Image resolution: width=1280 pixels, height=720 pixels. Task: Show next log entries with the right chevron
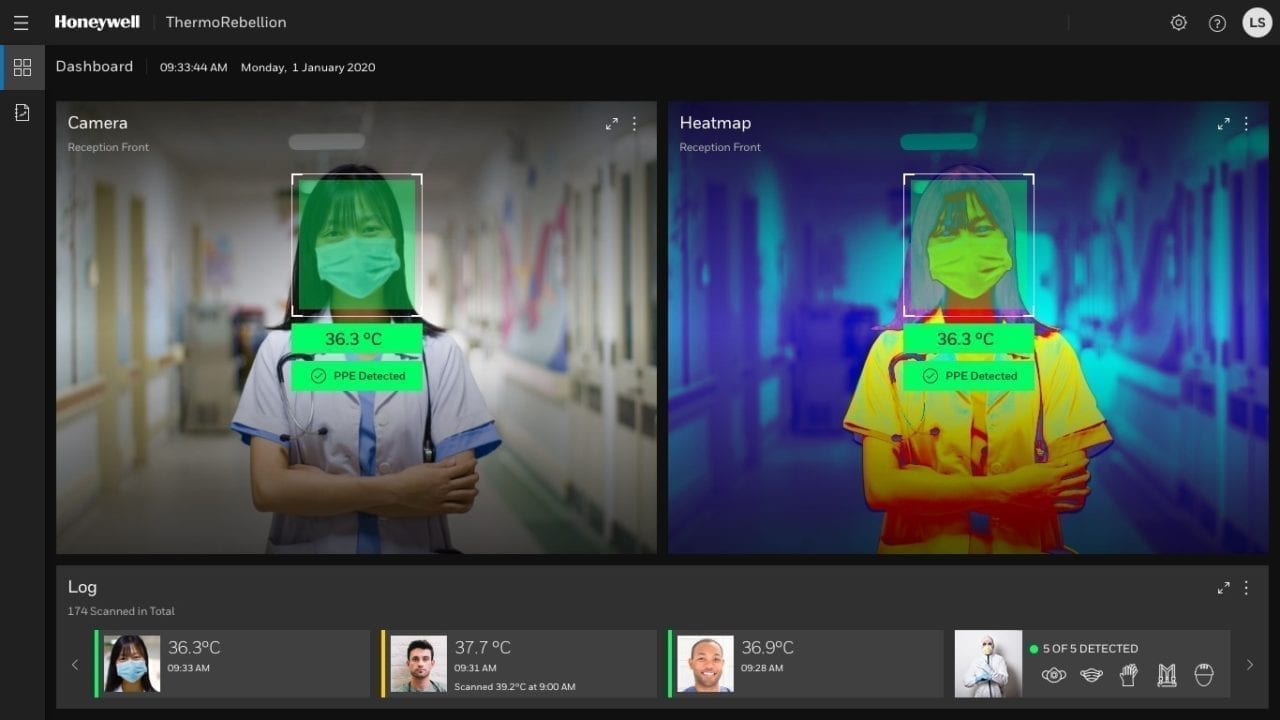pyautogui.click(x=1249, y=664)
